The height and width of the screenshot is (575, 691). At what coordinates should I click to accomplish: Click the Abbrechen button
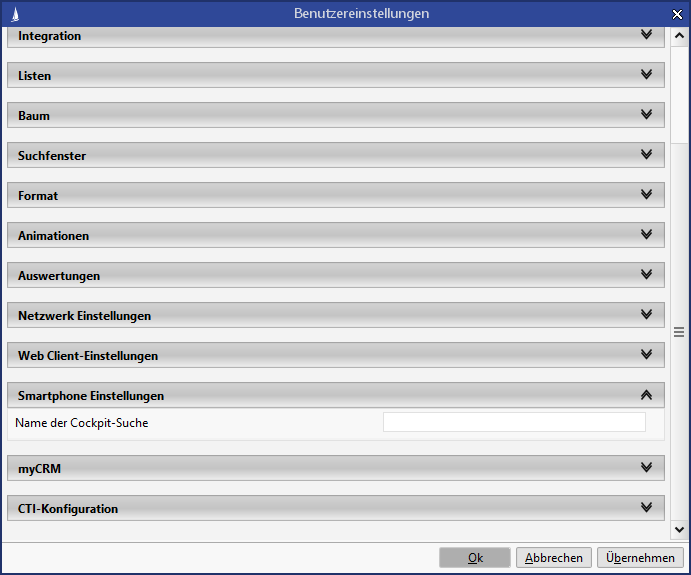click(554, 558)
